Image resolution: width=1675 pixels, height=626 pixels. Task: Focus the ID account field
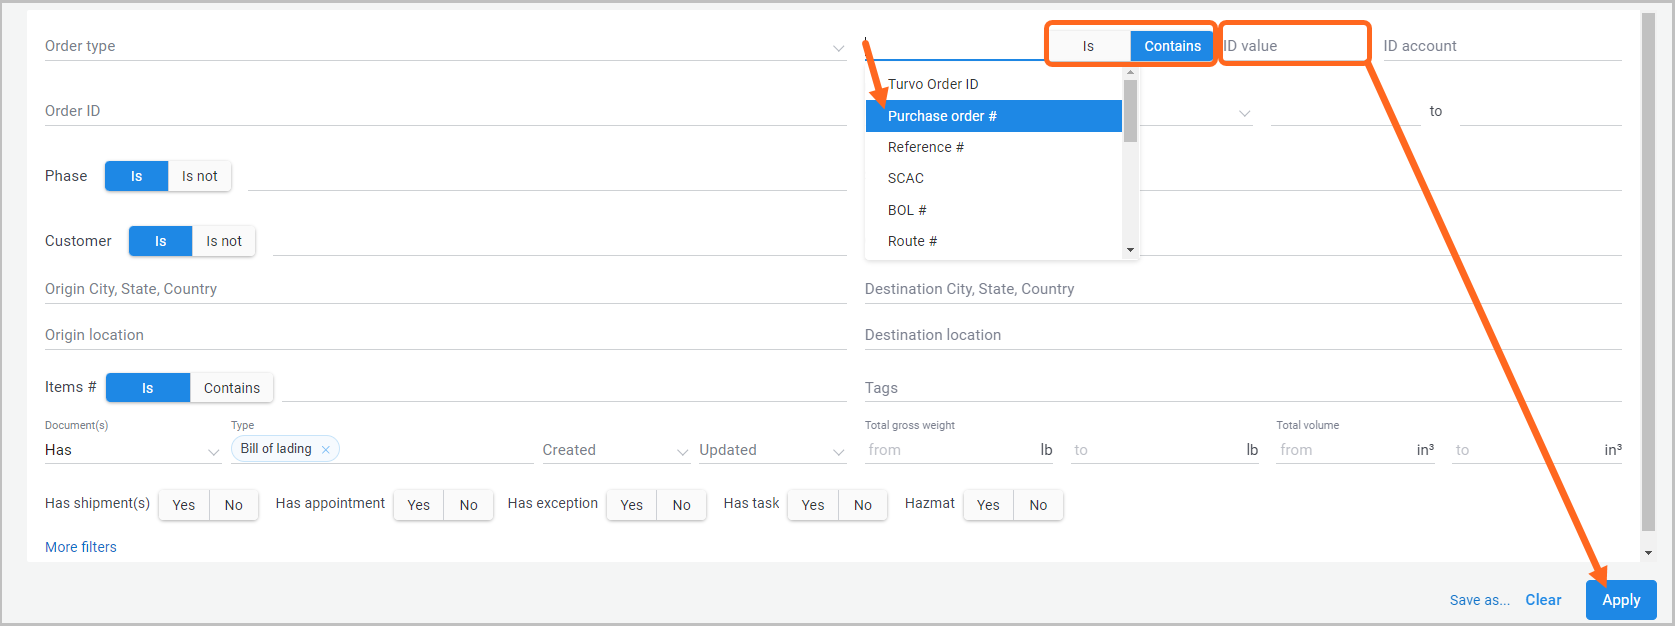pos(1502,46)
